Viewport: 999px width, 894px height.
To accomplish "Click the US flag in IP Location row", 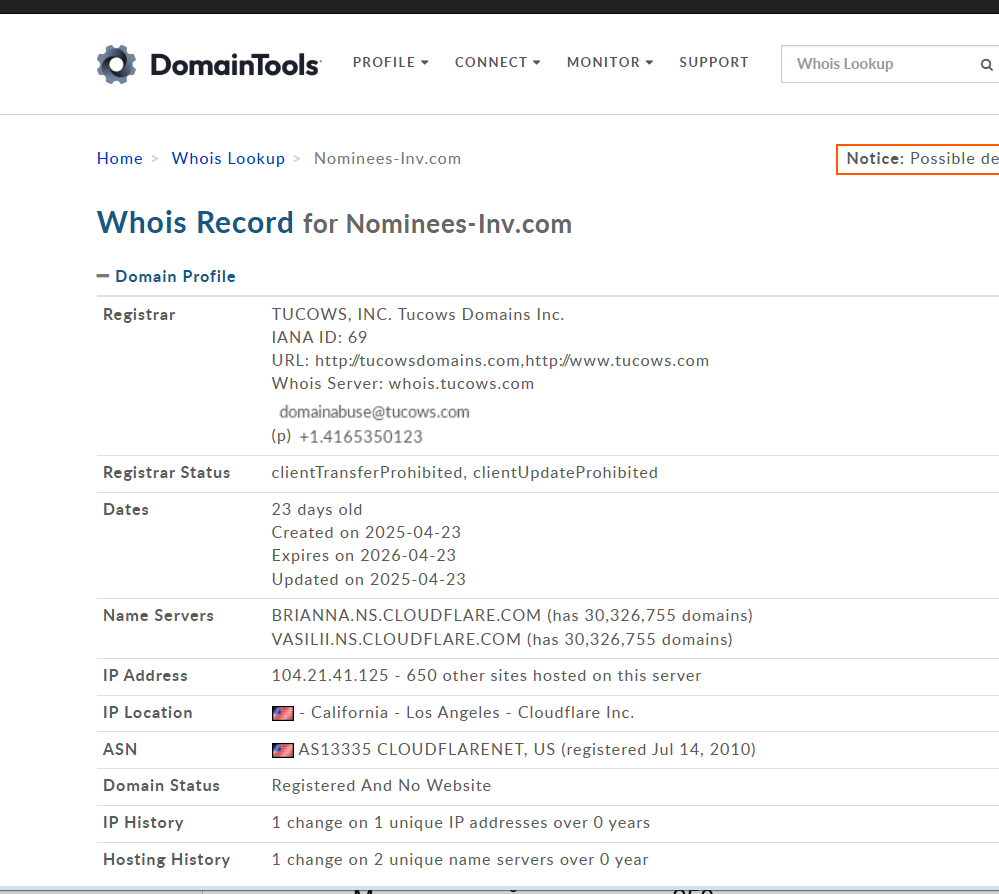I will [x=283, y=714].
